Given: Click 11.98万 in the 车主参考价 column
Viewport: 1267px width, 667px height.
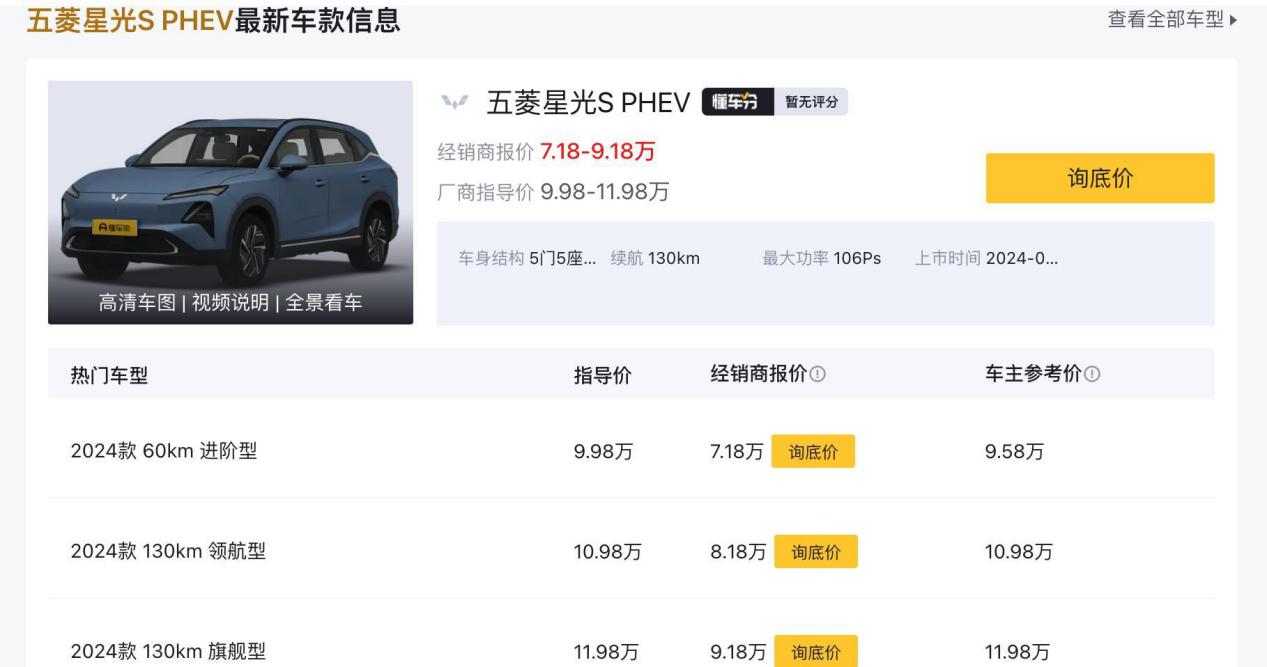Looking at the screenshot, I should tap(1018, 653).
